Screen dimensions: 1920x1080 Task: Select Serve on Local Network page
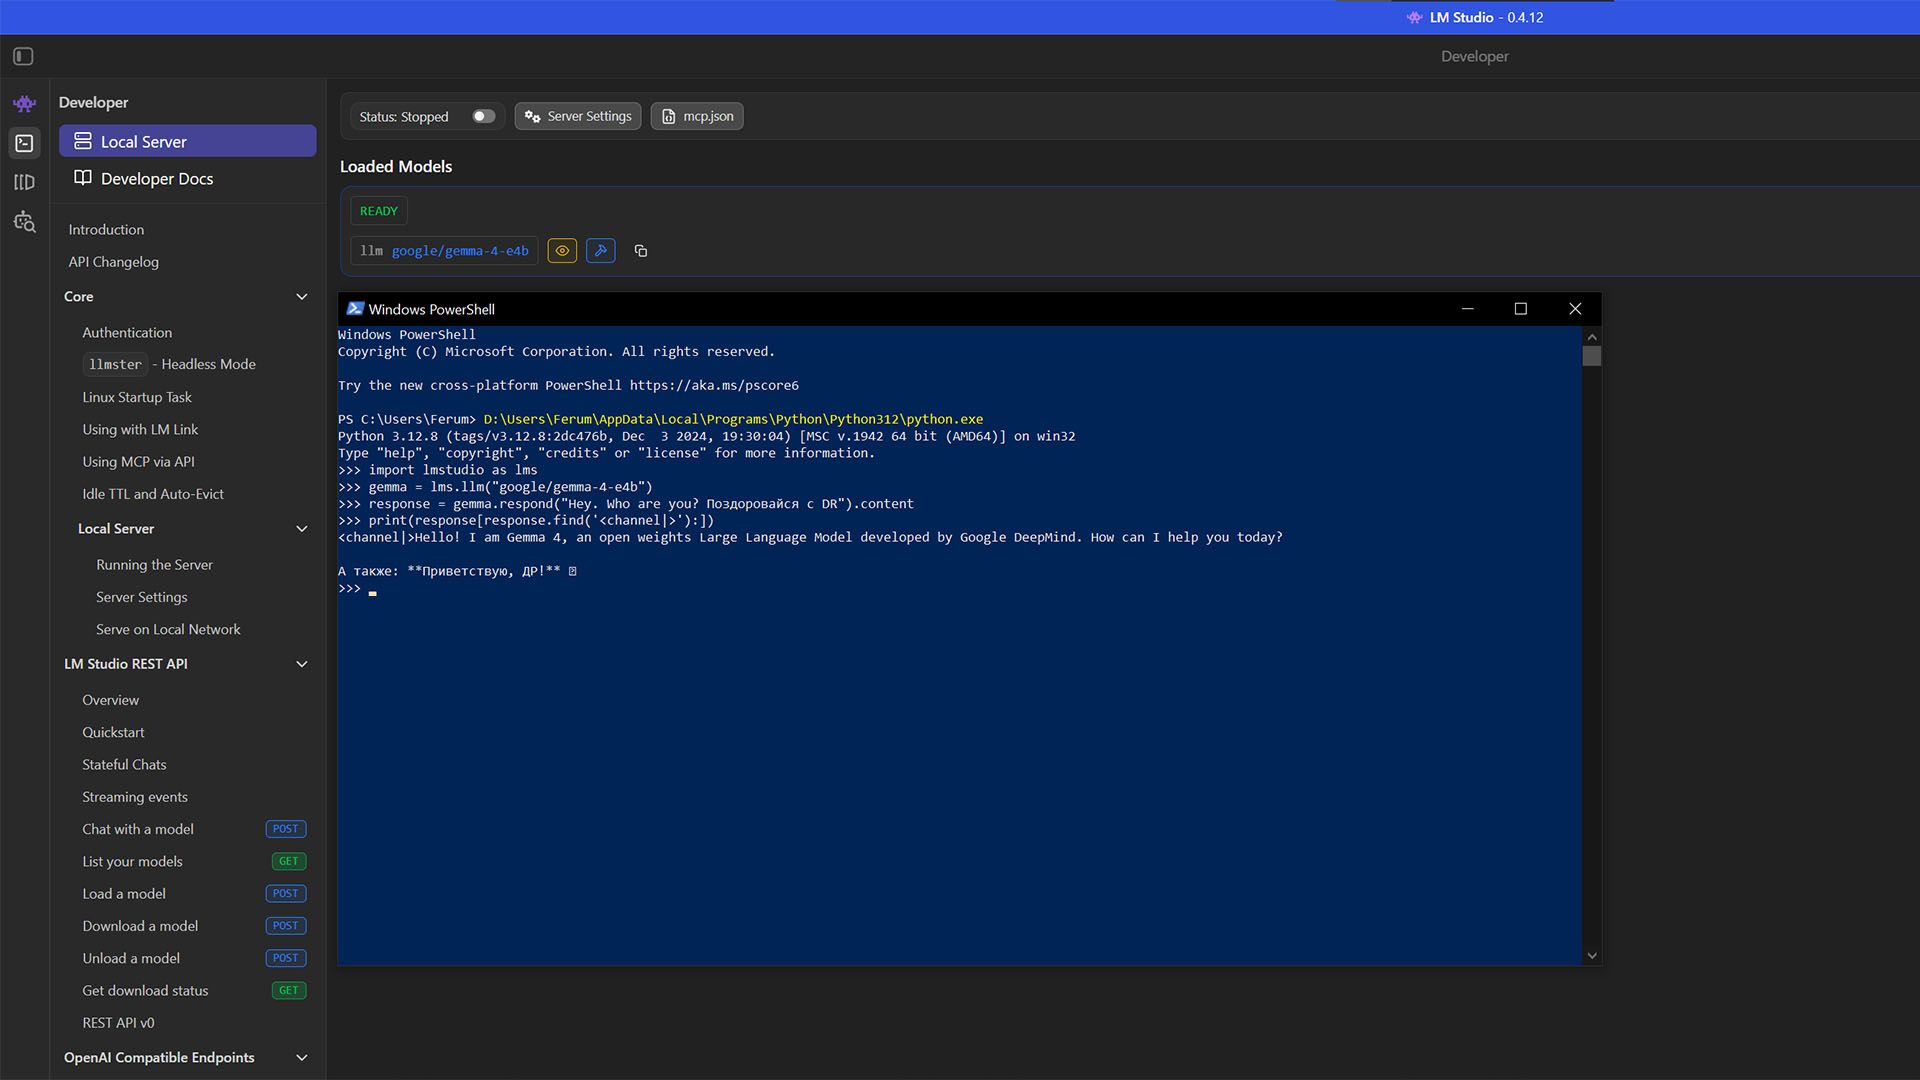tap(167, 629)
